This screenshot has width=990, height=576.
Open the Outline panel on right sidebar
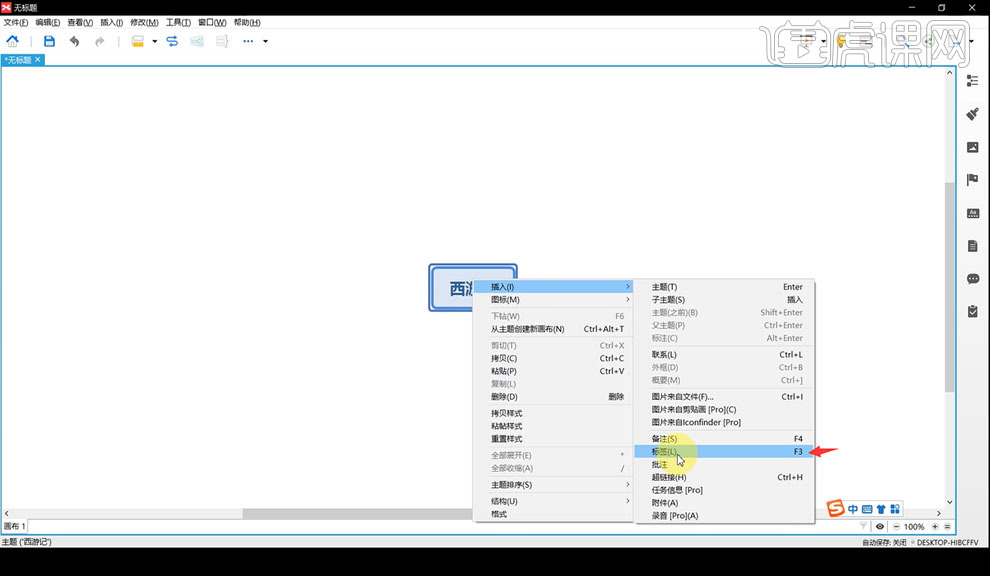pos(973,80)
